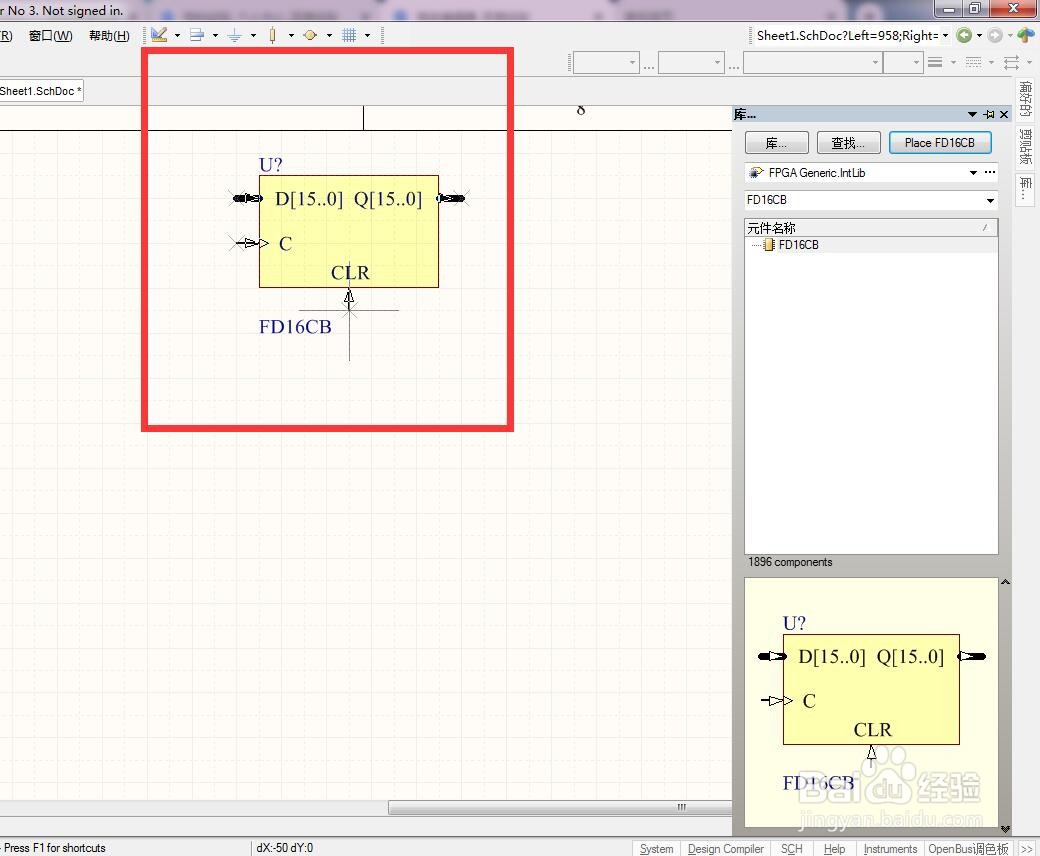Click the power sources ground icon
This screenshot has width=1040, height=856.
coord(234,35)
